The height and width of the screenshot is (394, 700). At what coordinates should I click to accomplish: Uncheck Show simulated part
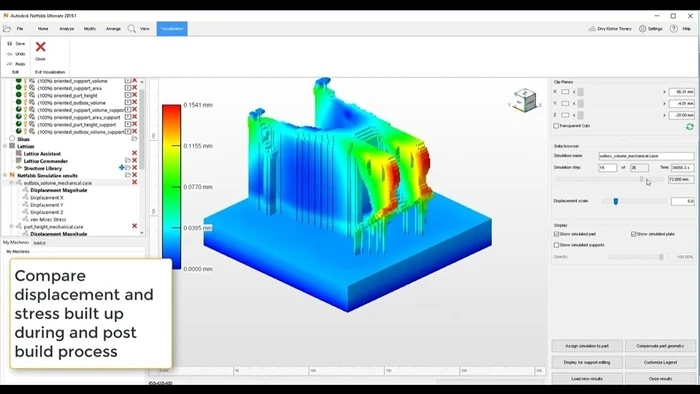coord(557,234)
